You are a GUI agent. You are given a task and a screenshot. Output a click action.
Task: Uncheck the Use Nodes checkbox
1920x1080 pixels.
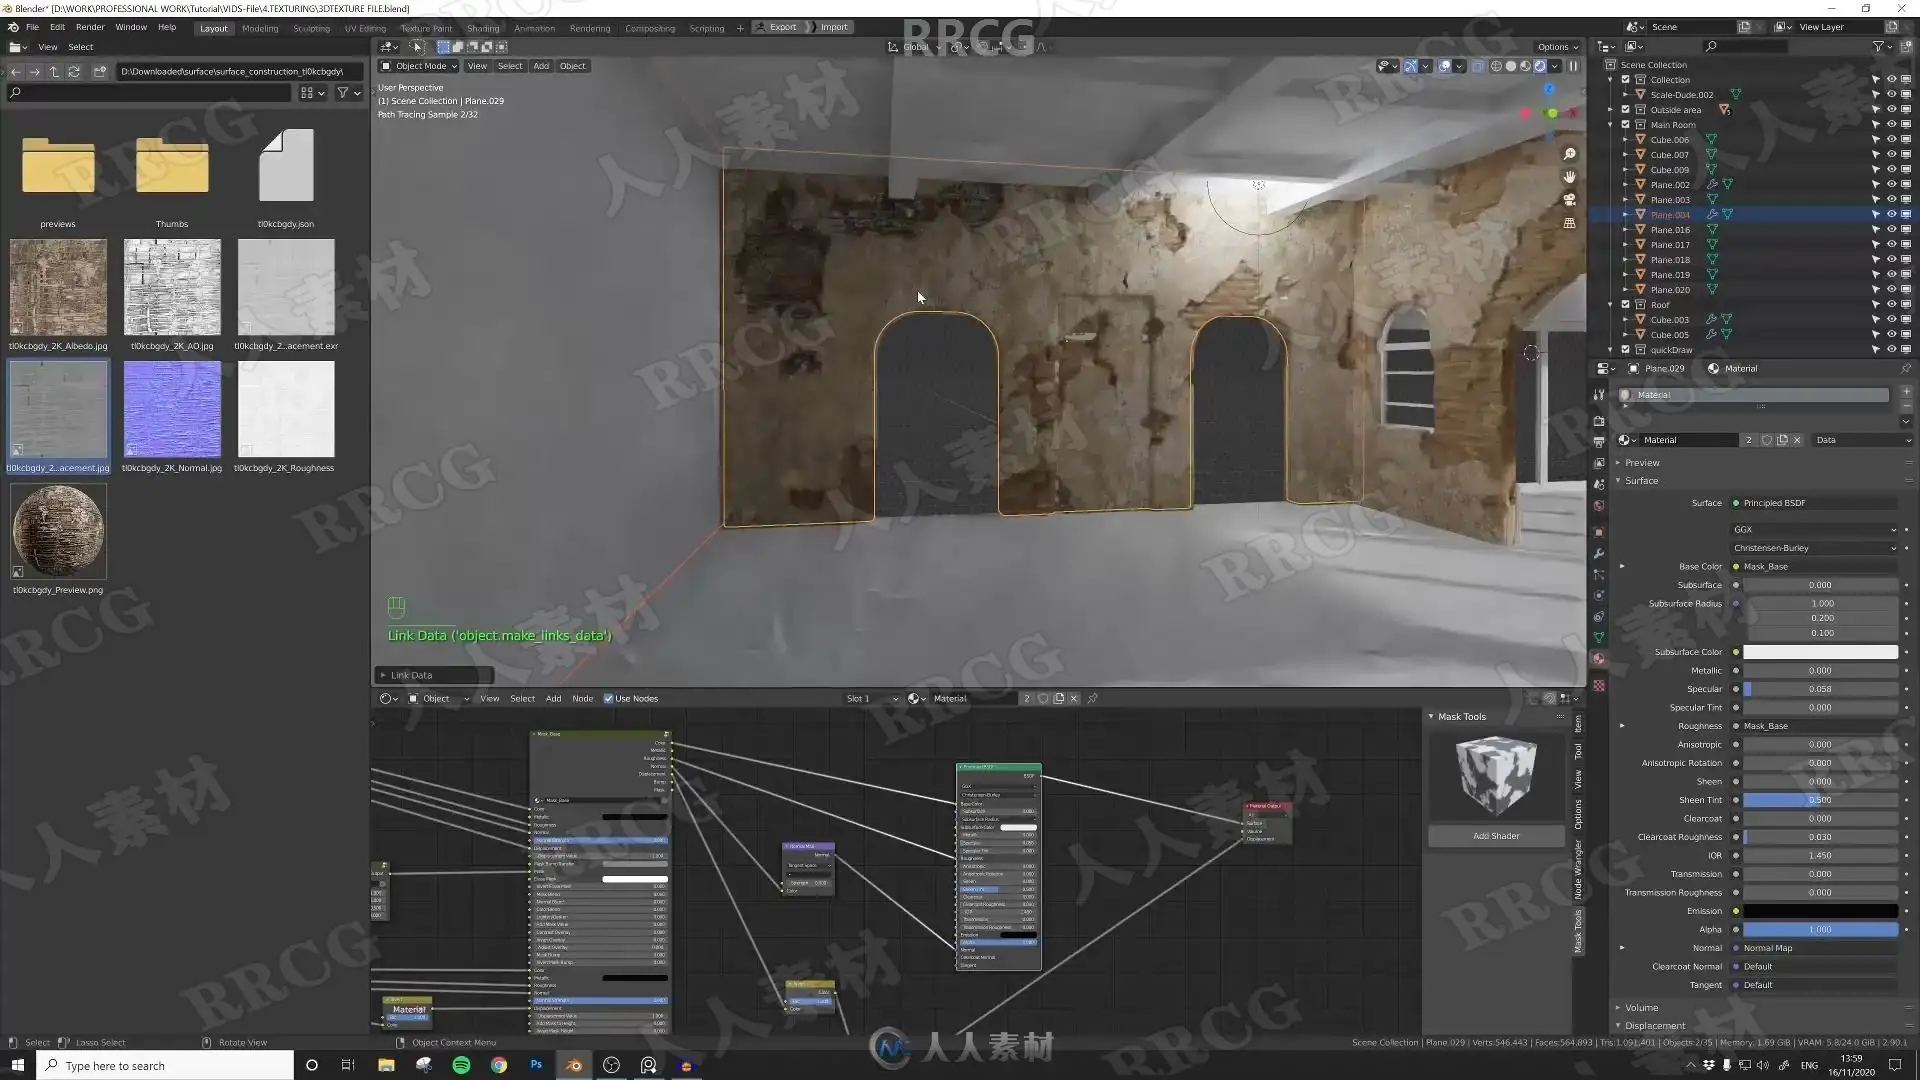pos(608,699)
